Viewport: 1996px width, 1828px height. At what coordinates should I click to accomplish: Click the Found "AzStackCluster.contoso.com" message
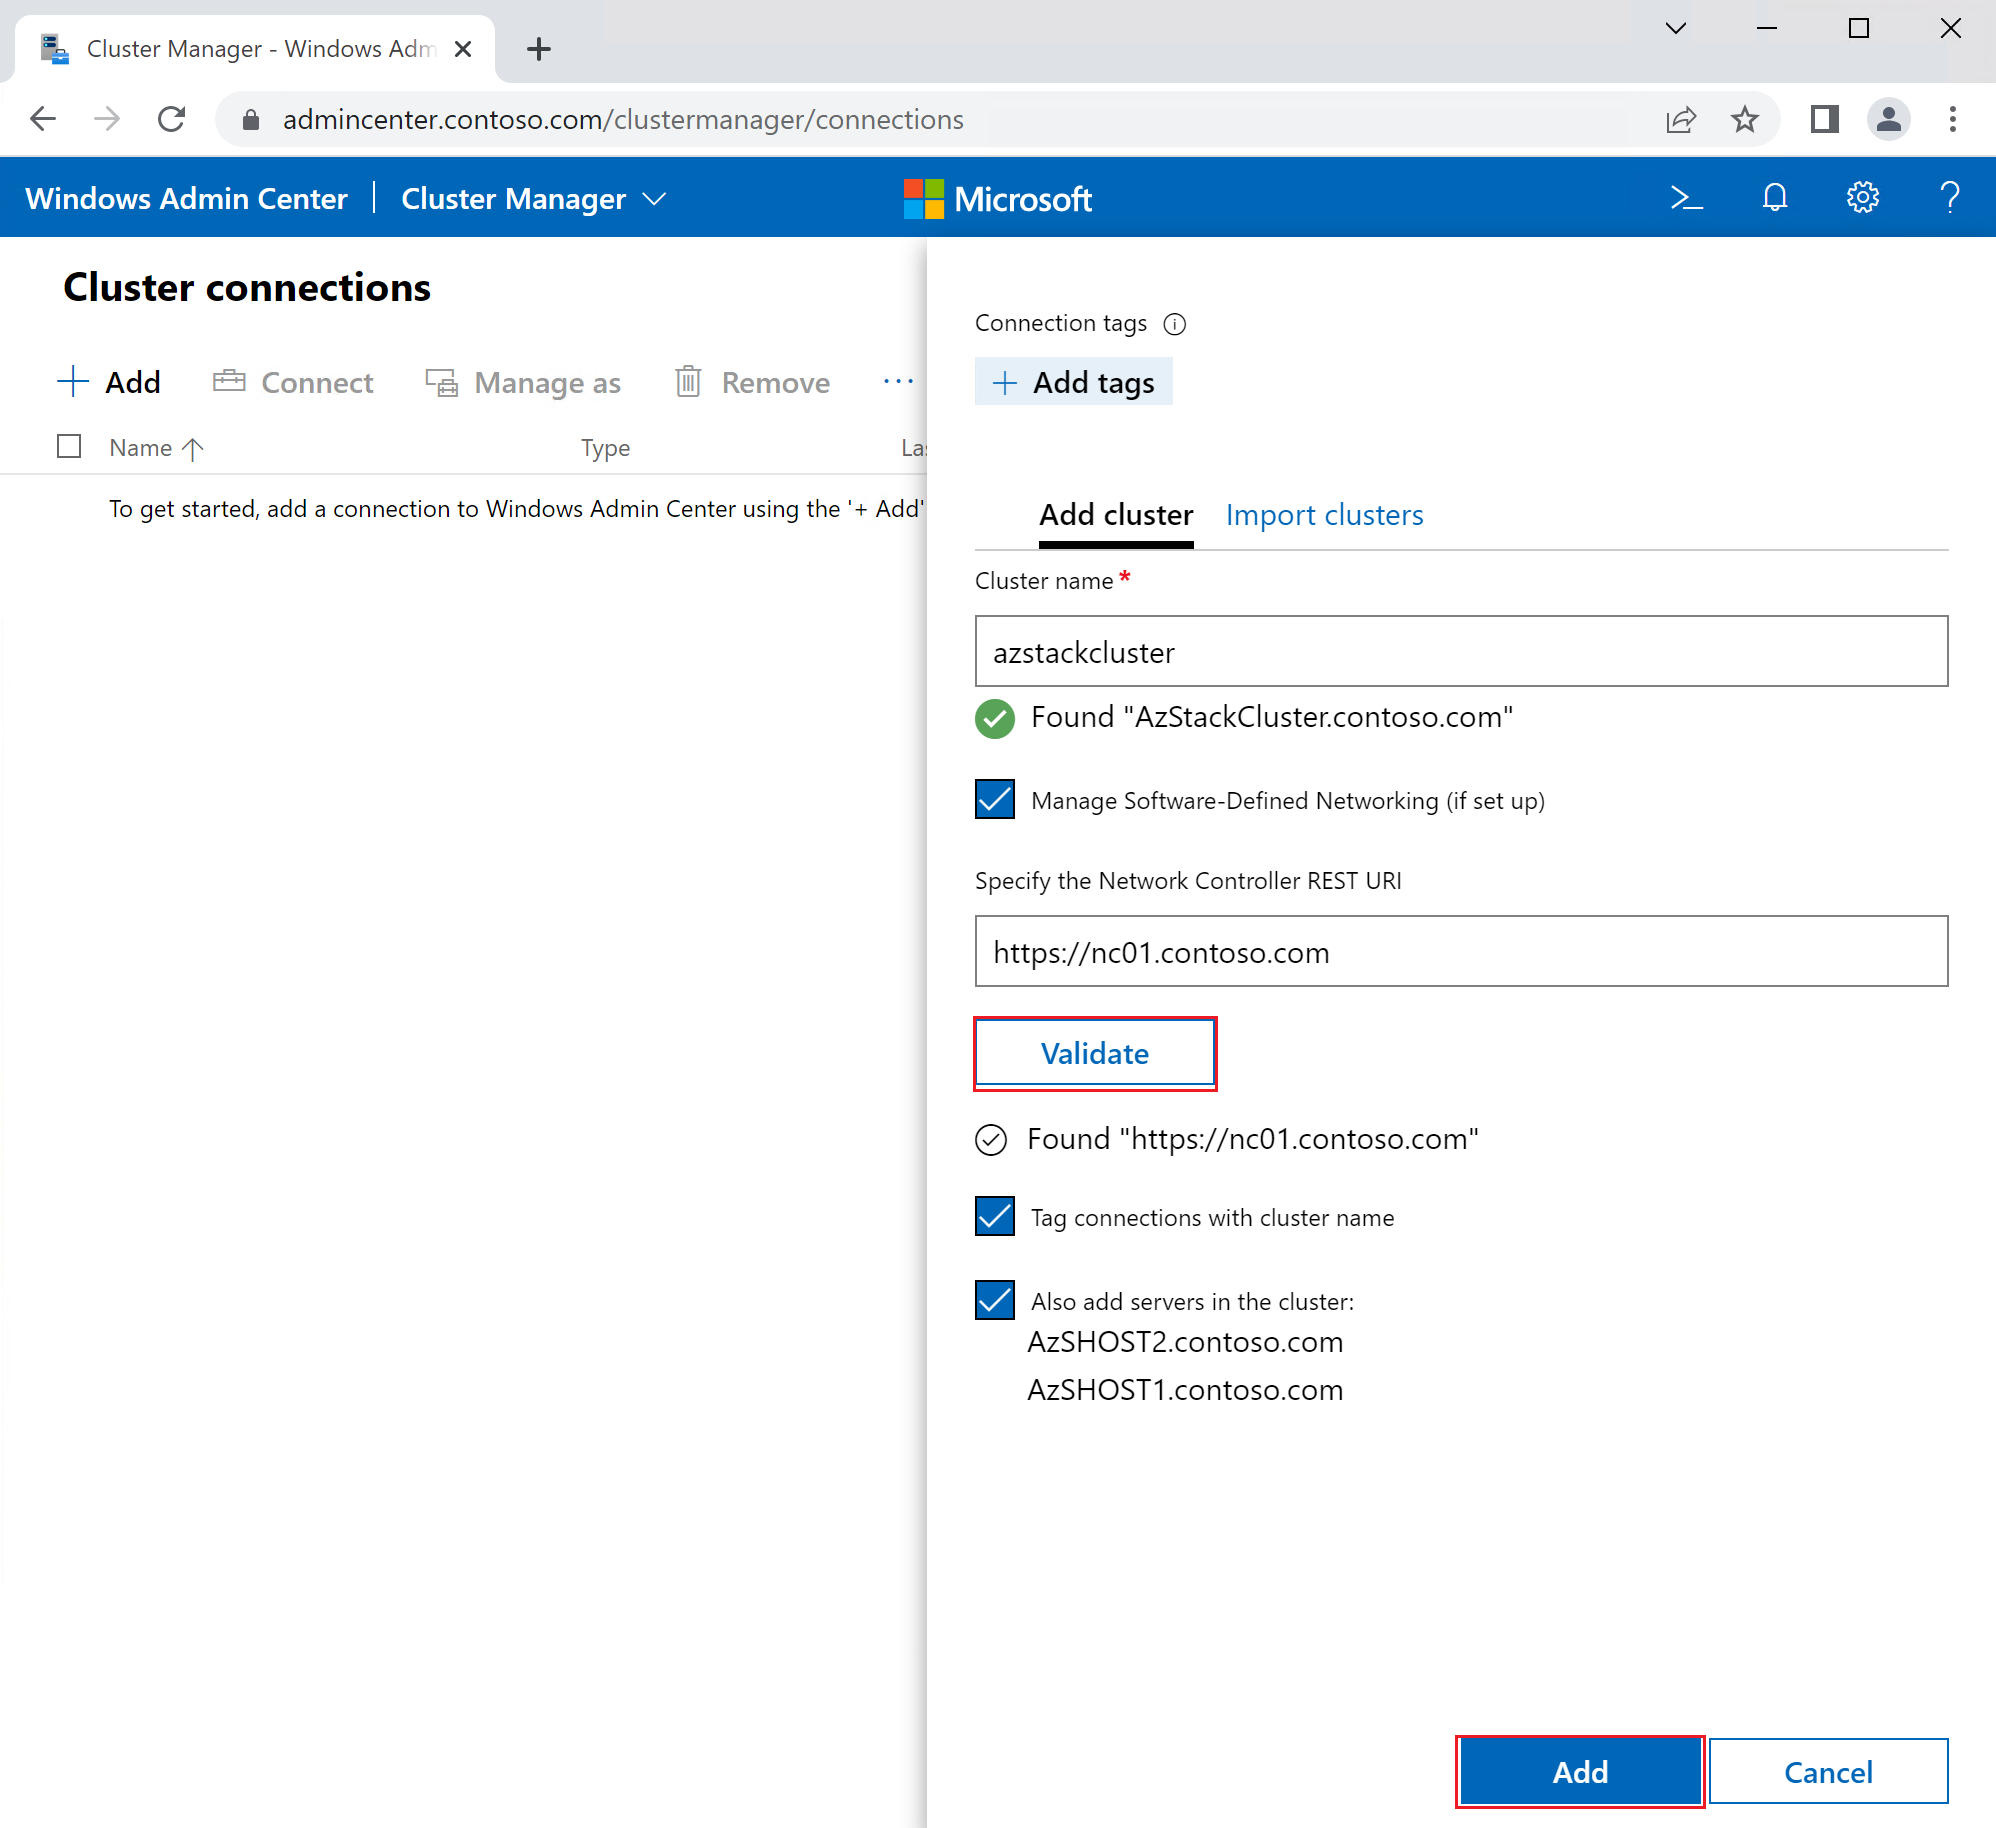coord(1272,717)
